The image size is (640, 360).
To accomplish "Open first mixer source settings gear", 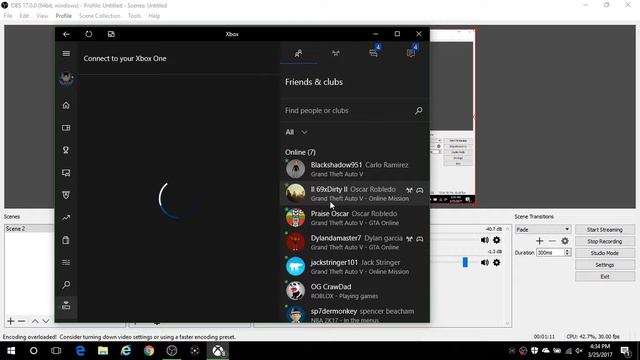I will coord(496,240).
